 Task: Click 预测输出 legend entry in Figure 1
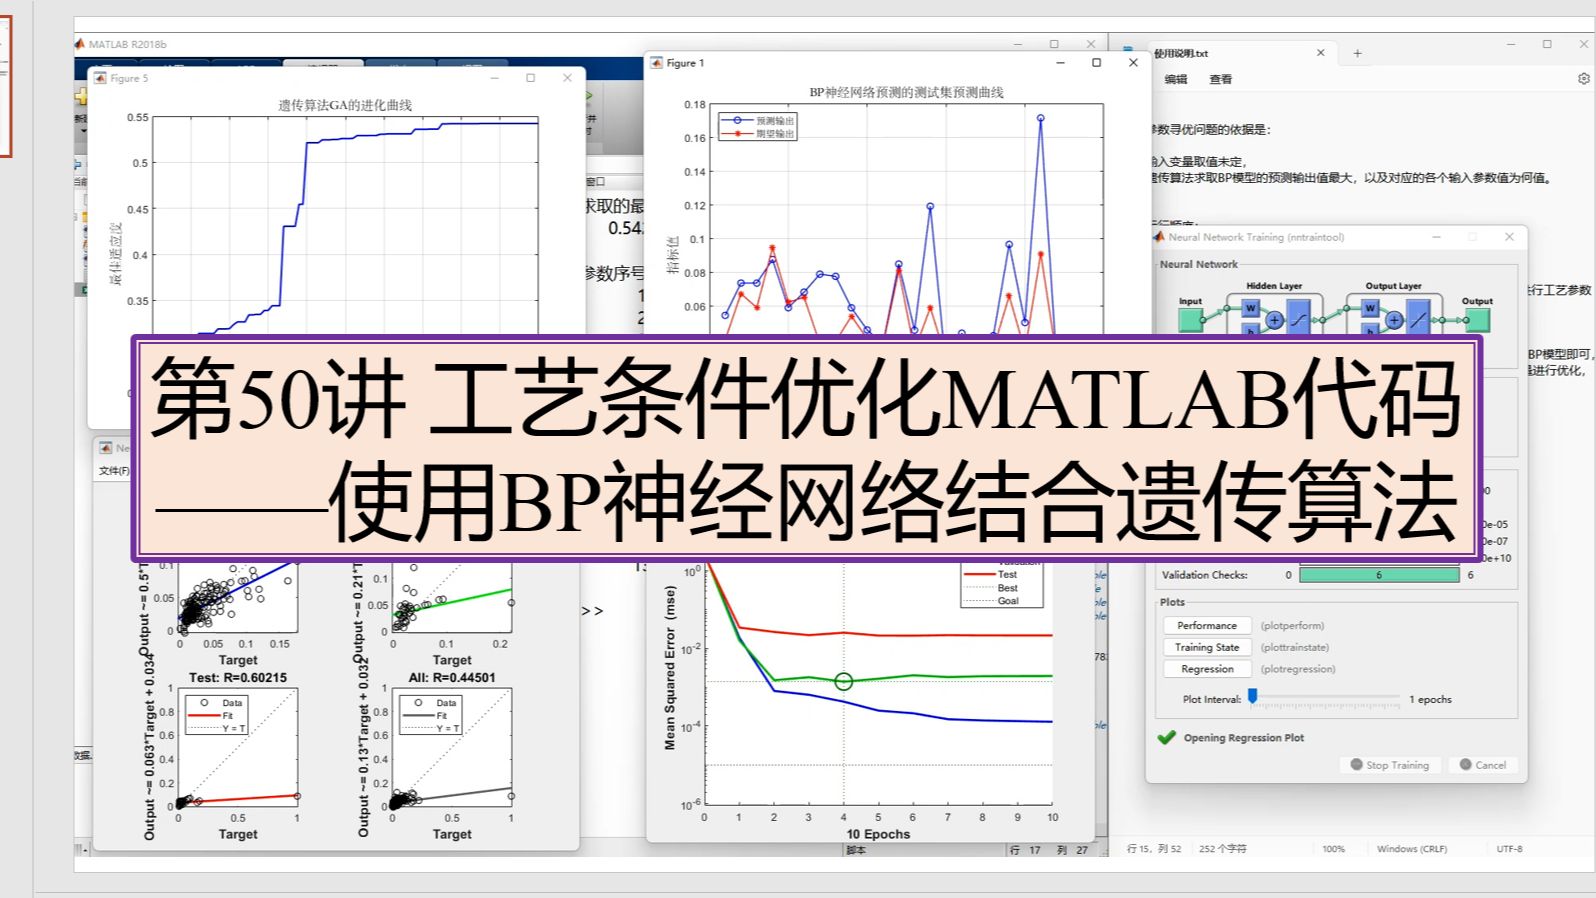757,120
